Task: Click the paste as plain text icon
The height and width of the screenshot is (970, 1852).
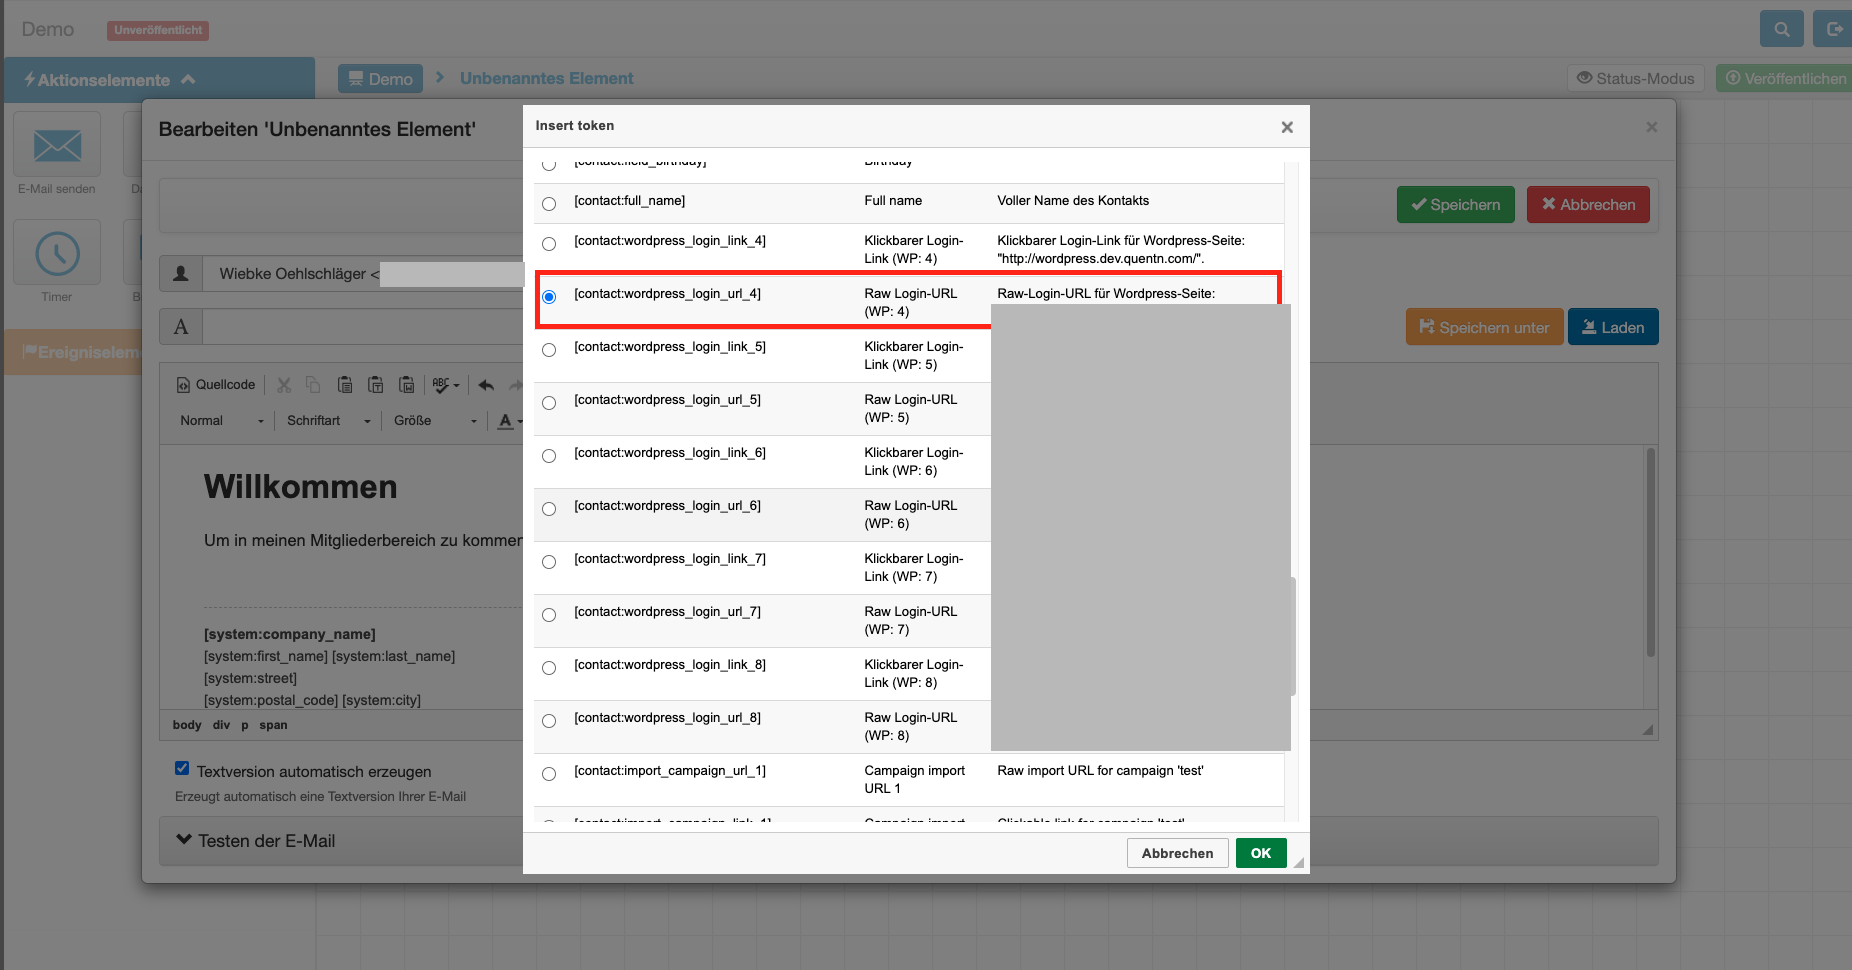Action: (x=376, y=385)
